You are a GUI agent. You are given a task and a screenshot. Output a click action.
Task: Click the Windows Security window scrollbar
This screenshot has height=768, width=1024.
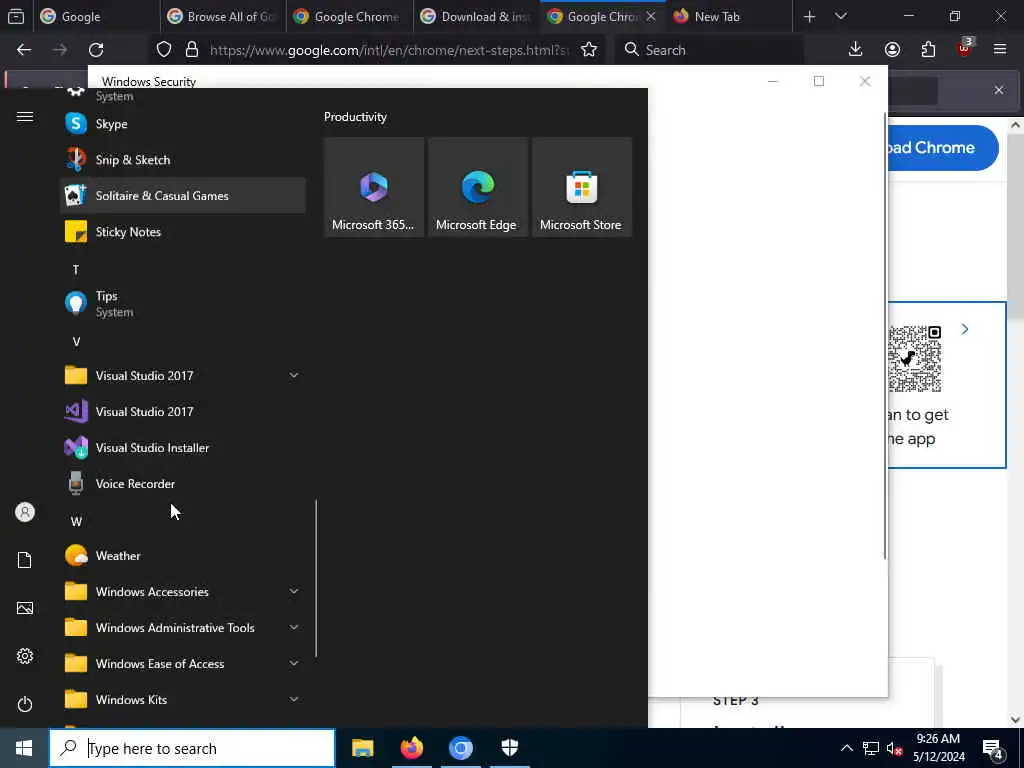885,336
